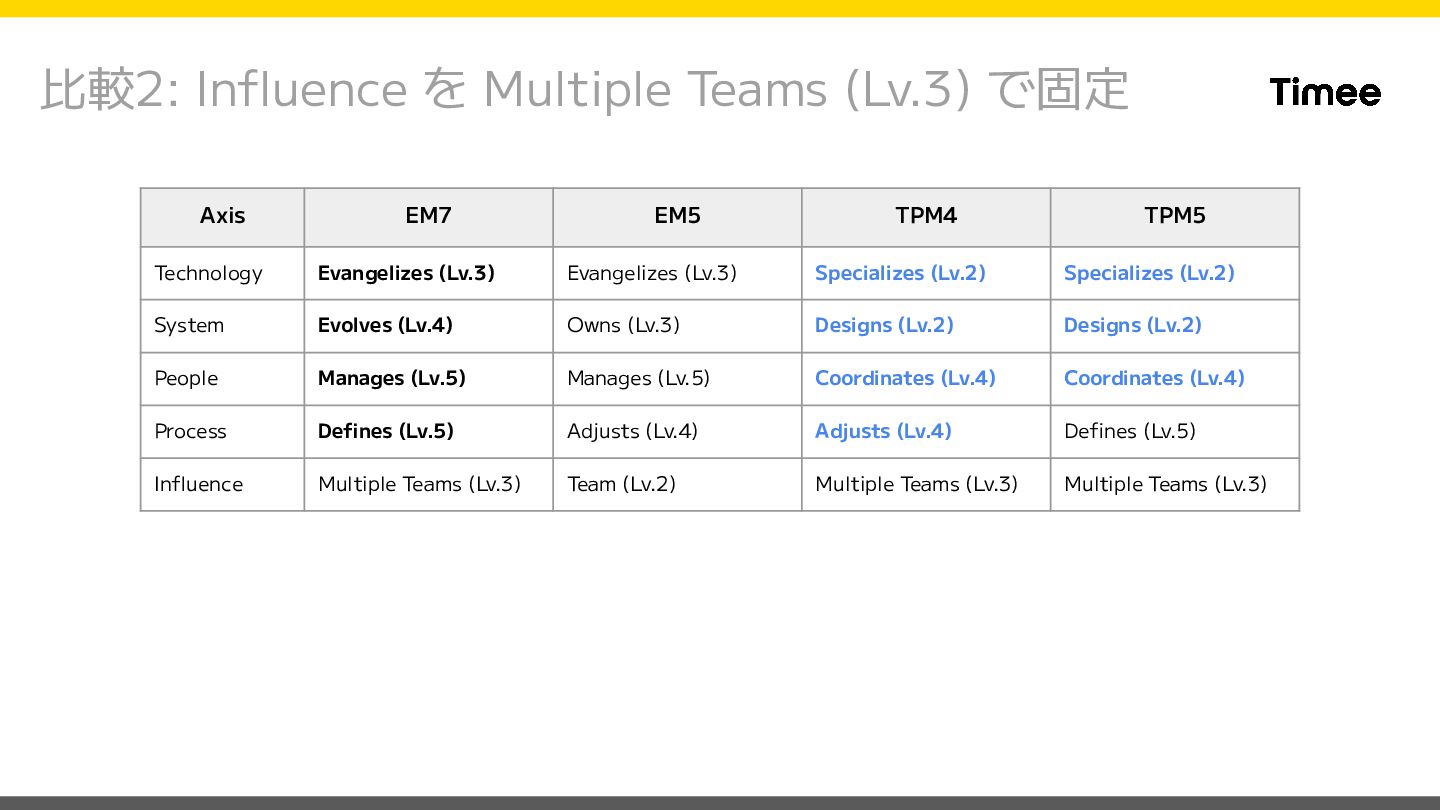Select the Axis column header
Screen dimensions: 1440x810
tap(222, 216)
